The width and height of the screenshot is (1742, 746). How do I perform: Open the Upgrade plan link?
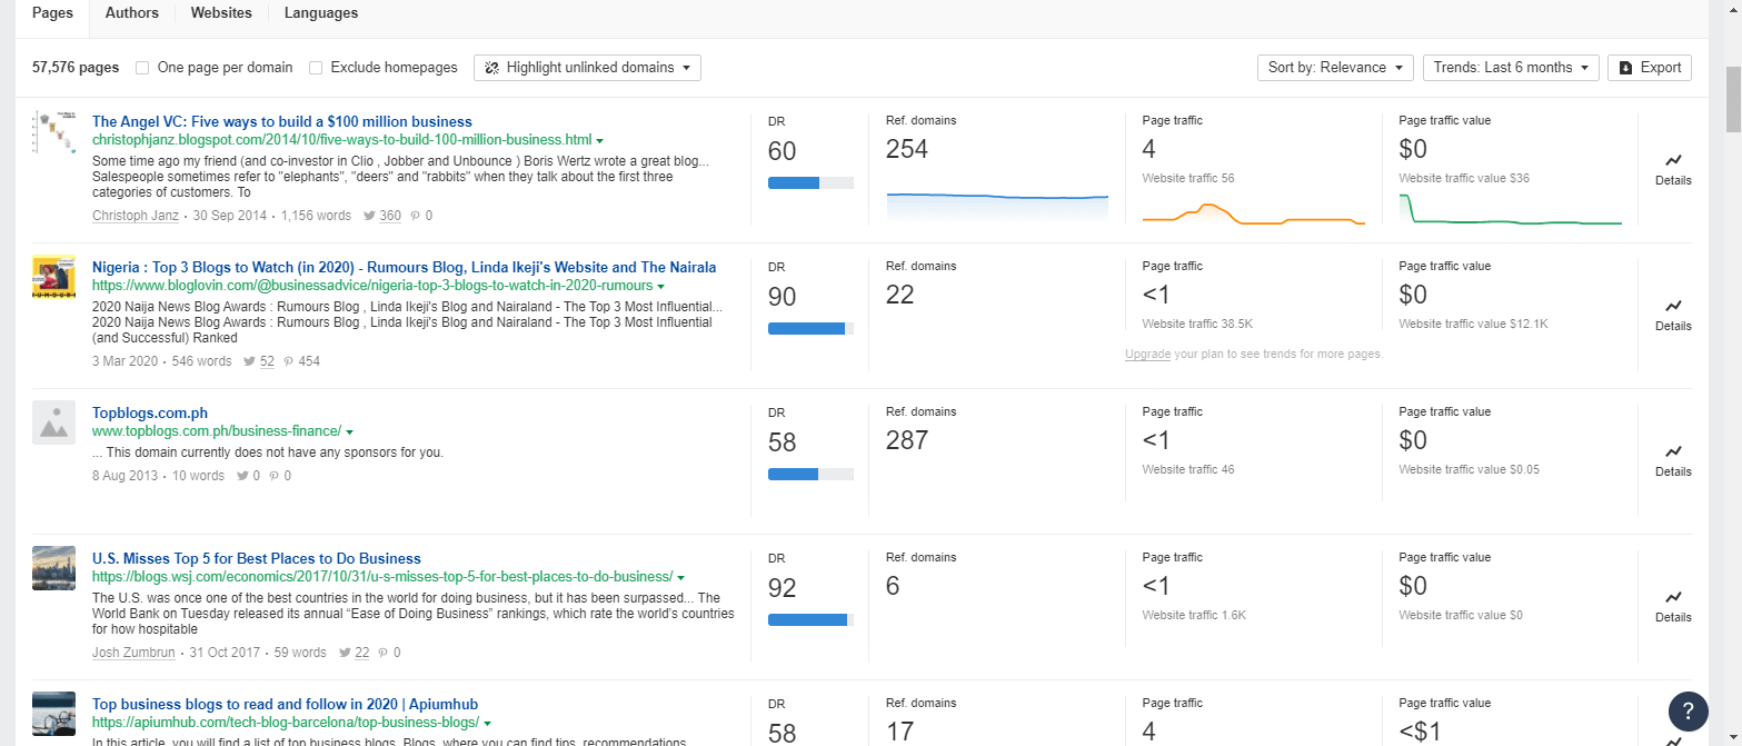[x=1147, y=354]
